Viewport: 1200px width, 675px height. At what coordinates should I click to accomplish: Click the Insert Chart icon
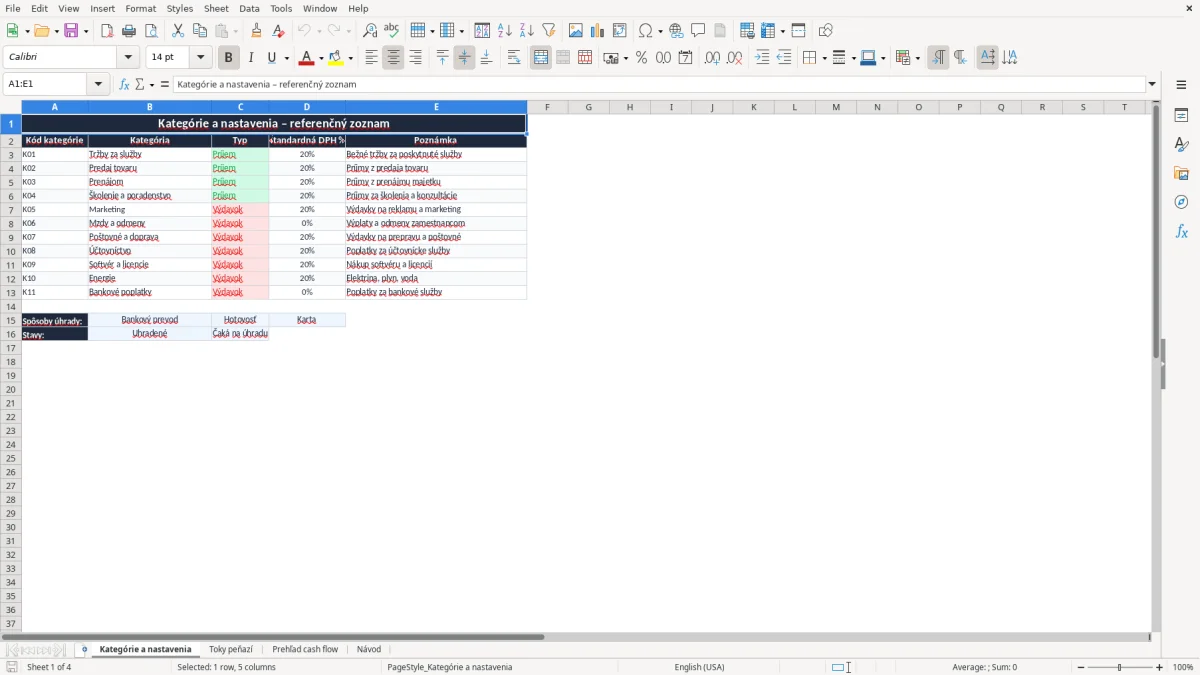click(598, 31)
